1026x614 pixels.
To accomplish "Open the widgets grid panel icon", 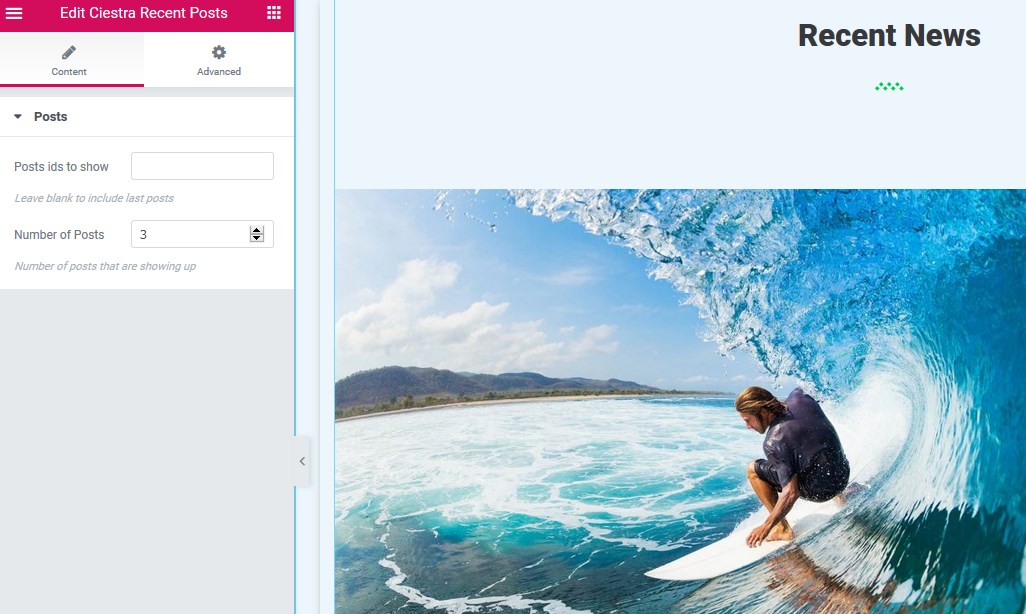I will pos(274,13).
